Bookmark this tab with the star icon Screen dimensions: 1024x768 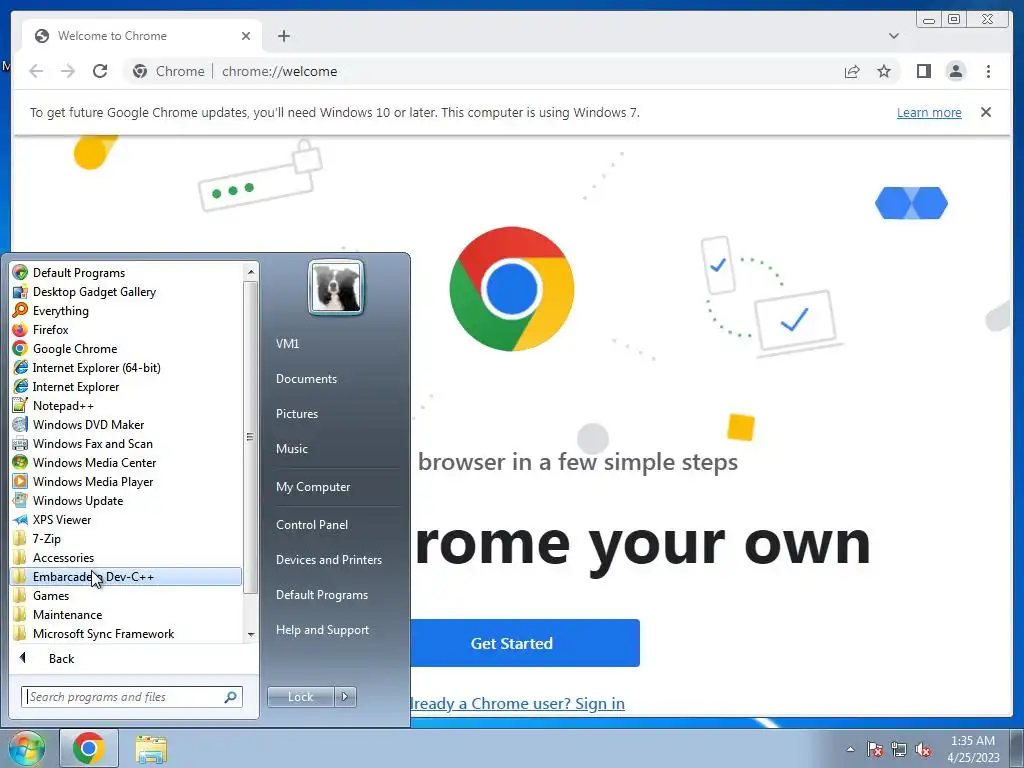pos(884,71)
